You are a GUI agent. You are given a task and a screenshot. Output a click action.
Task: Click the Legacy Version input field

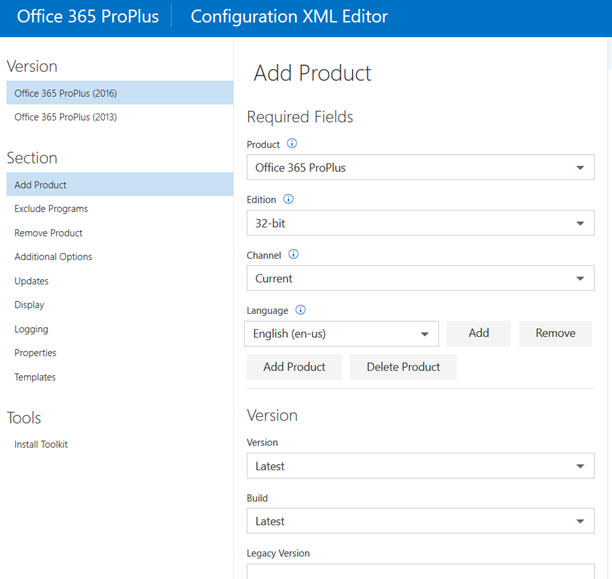point(420,571)
